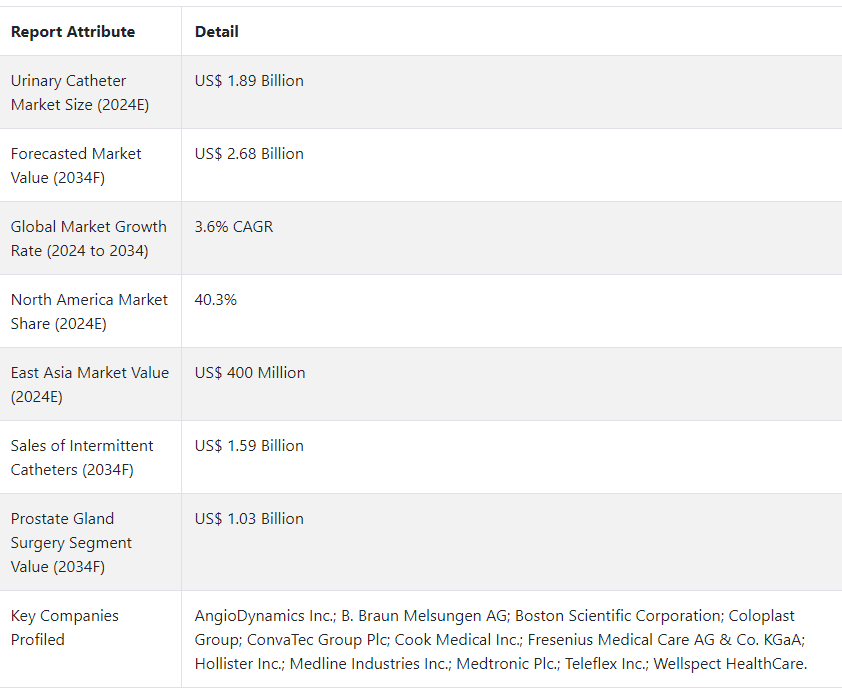The width and height of the screenshot is (842, 688).
Task: Click the US$ 2.68 Billion value
Action: pyautogui.click(x=249, y=154)
